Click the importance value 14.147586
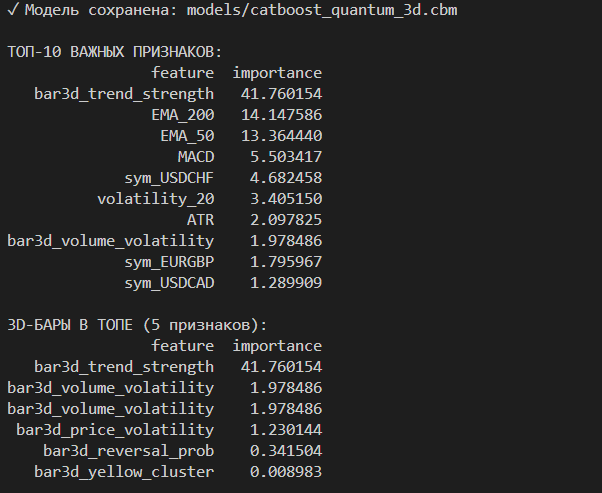 (x=281, y=115)
